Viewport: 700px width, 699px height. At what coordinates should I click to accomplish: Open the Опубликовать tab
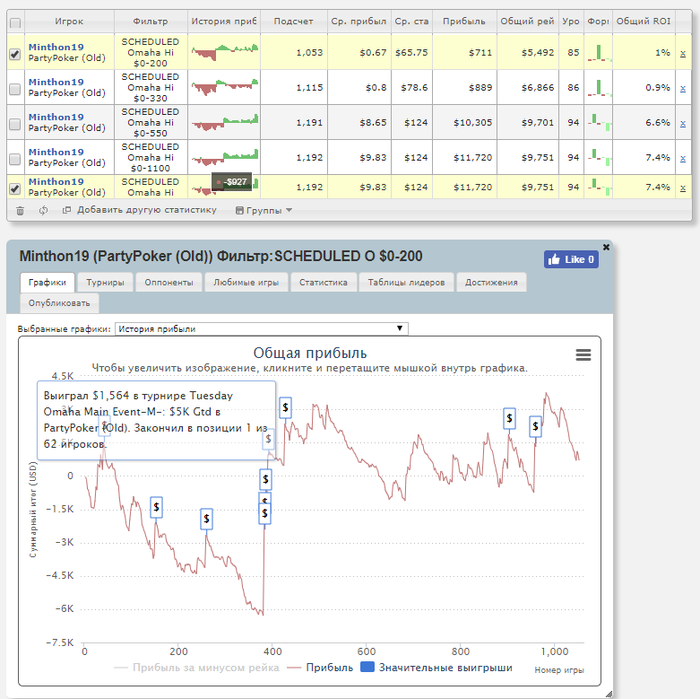59,303
